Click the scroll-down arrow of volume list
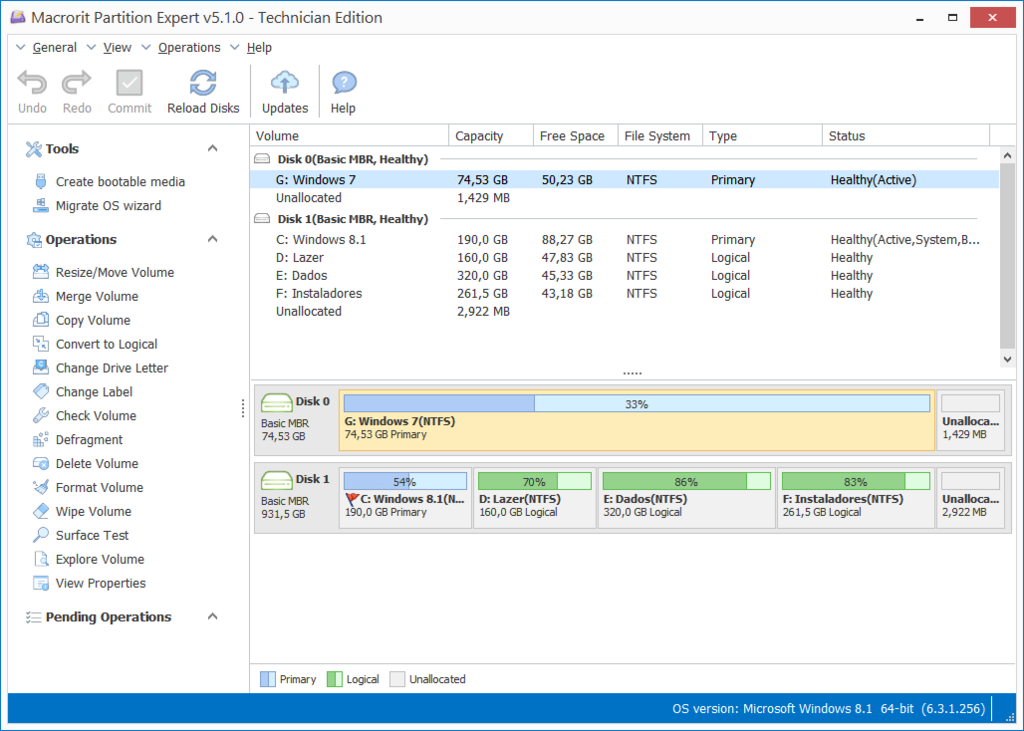This screenshot has width=1024, height=731. point(1007,359)
